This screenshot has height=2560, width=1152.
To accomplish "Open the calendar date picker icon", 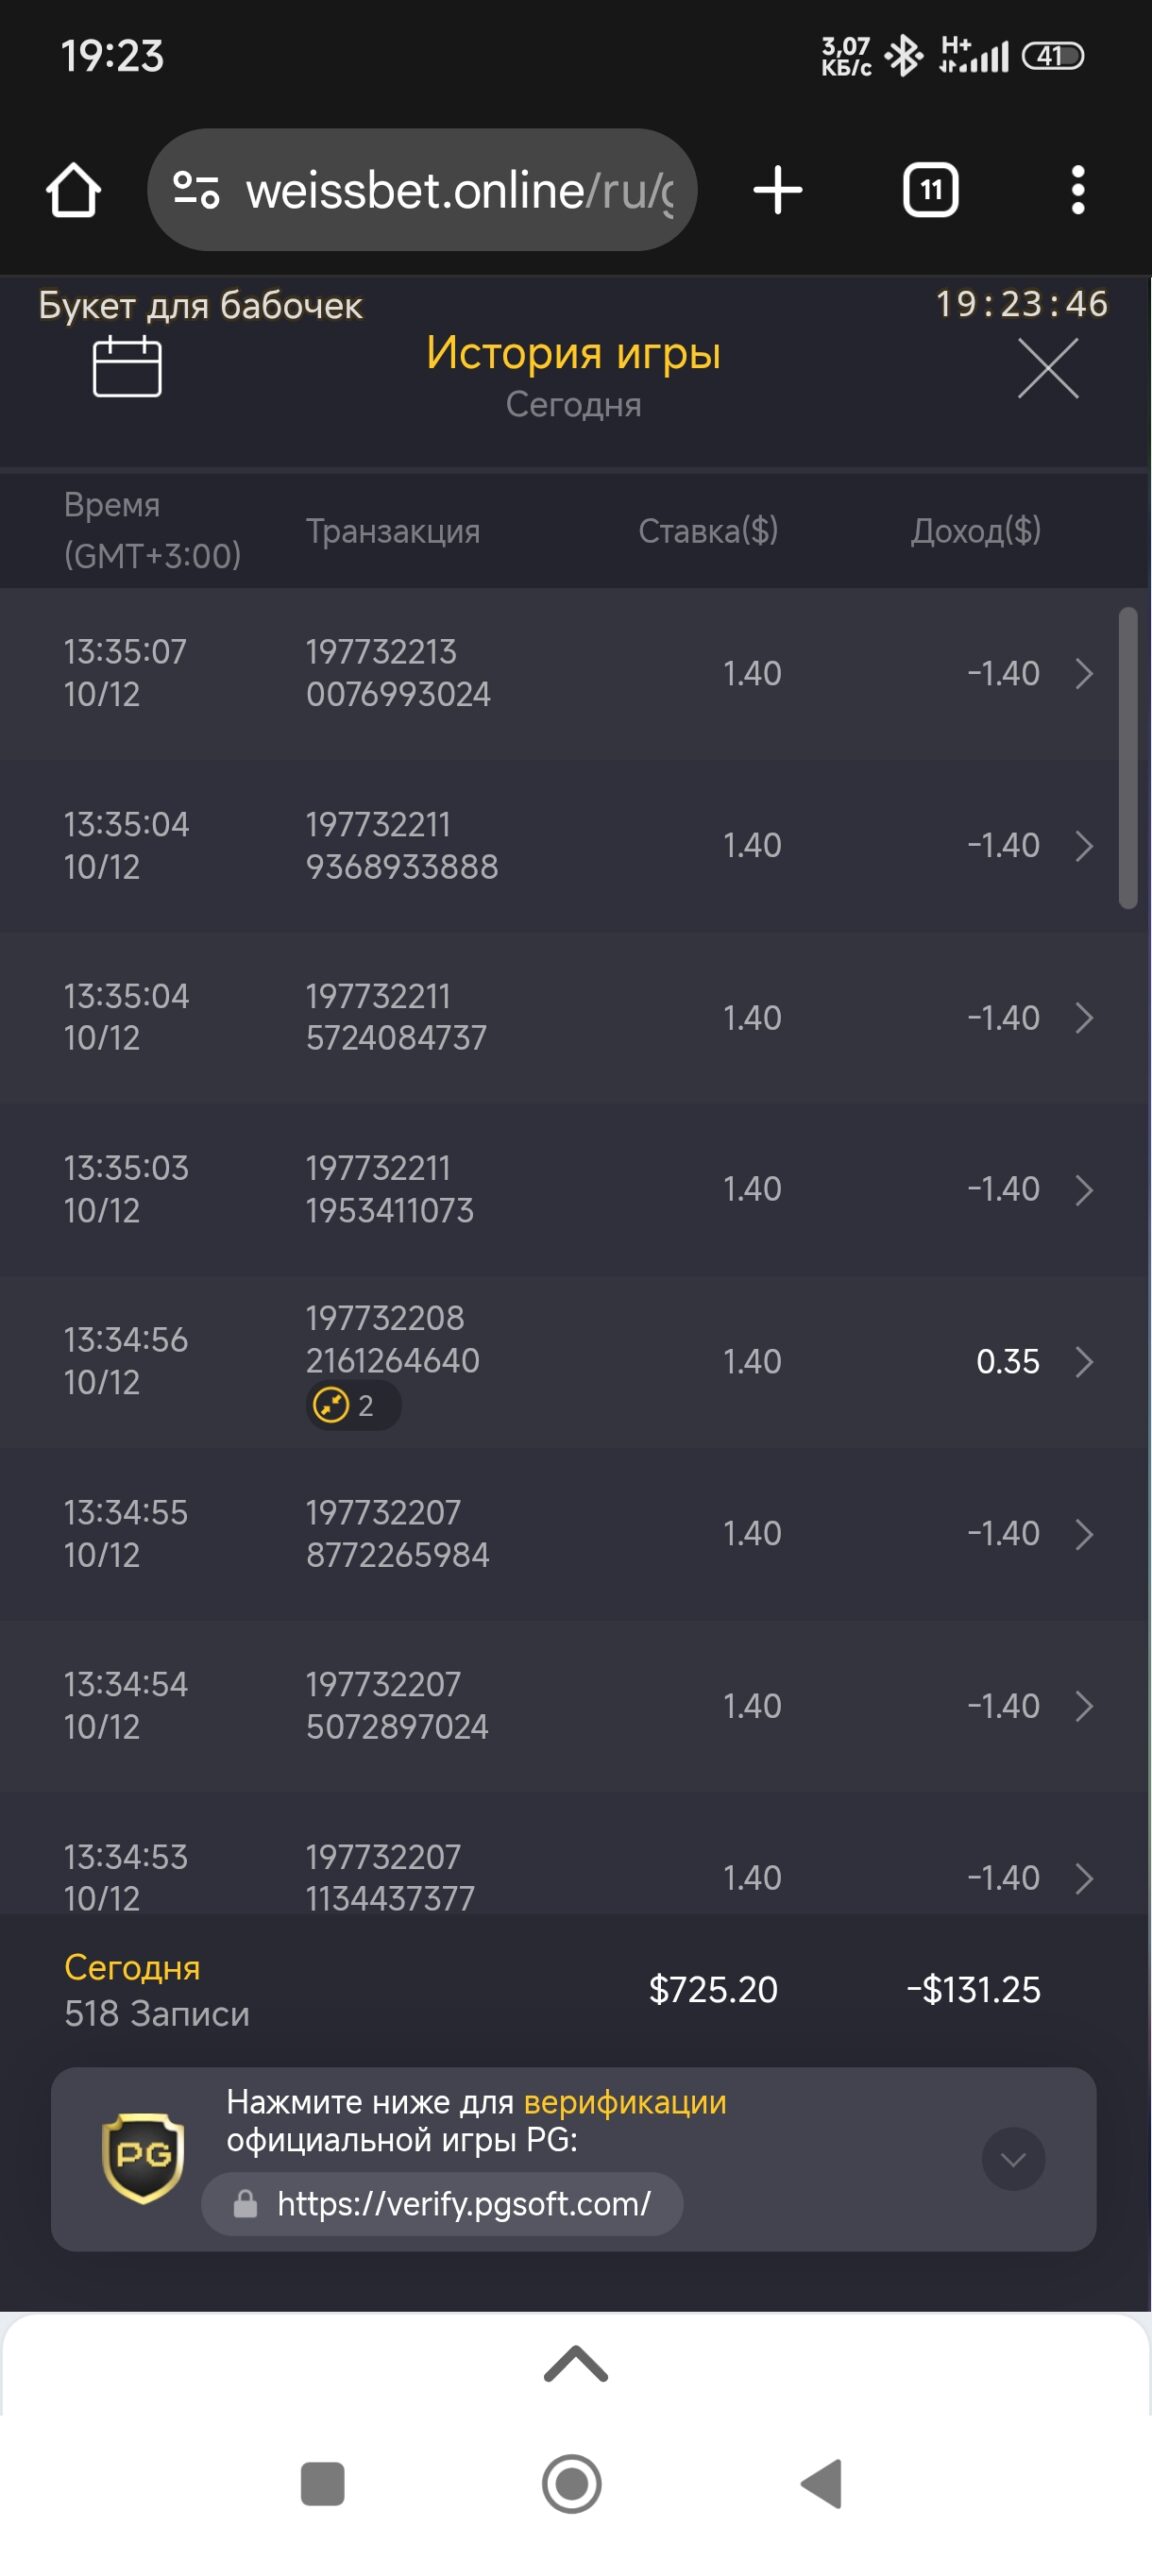I will tap(127, 367).
